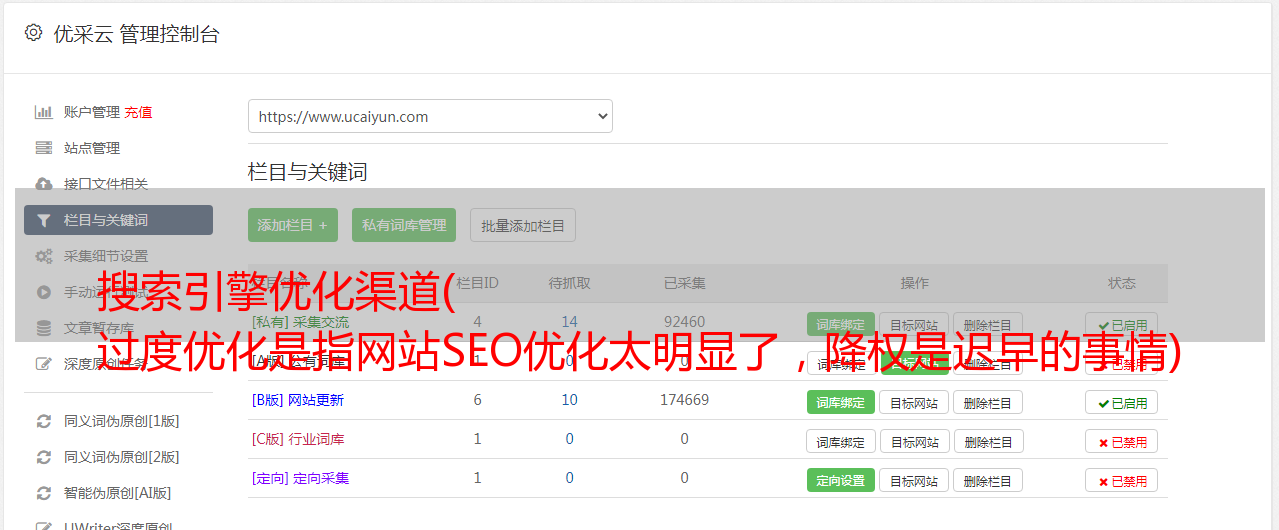
Task: Click the collected count 174669
Action: 684,400
